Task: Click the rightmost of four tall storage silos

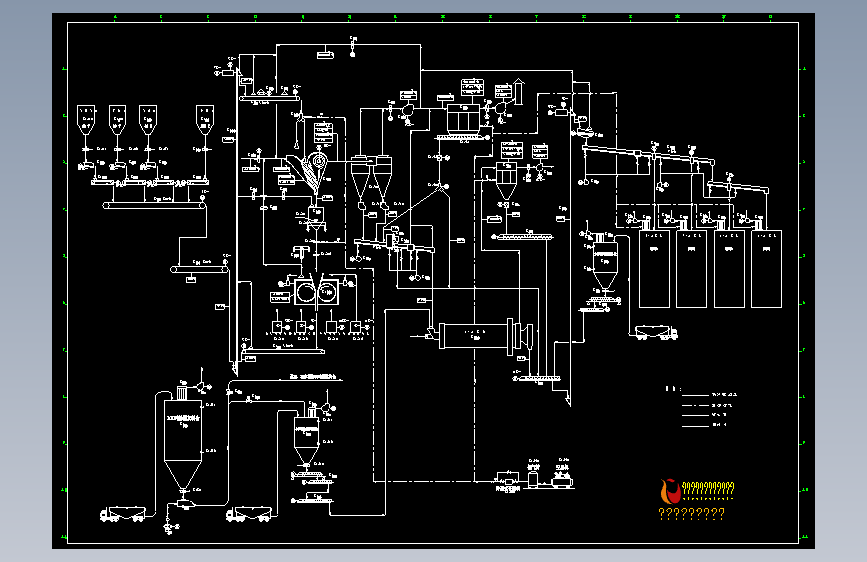Action: [x=766, y=269]
